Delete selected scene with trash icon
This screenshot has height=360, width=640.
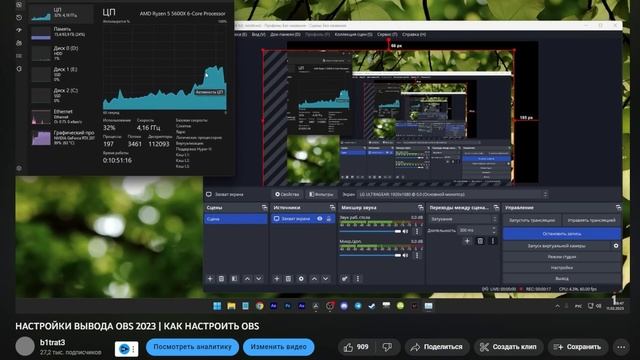pos(221,279)
